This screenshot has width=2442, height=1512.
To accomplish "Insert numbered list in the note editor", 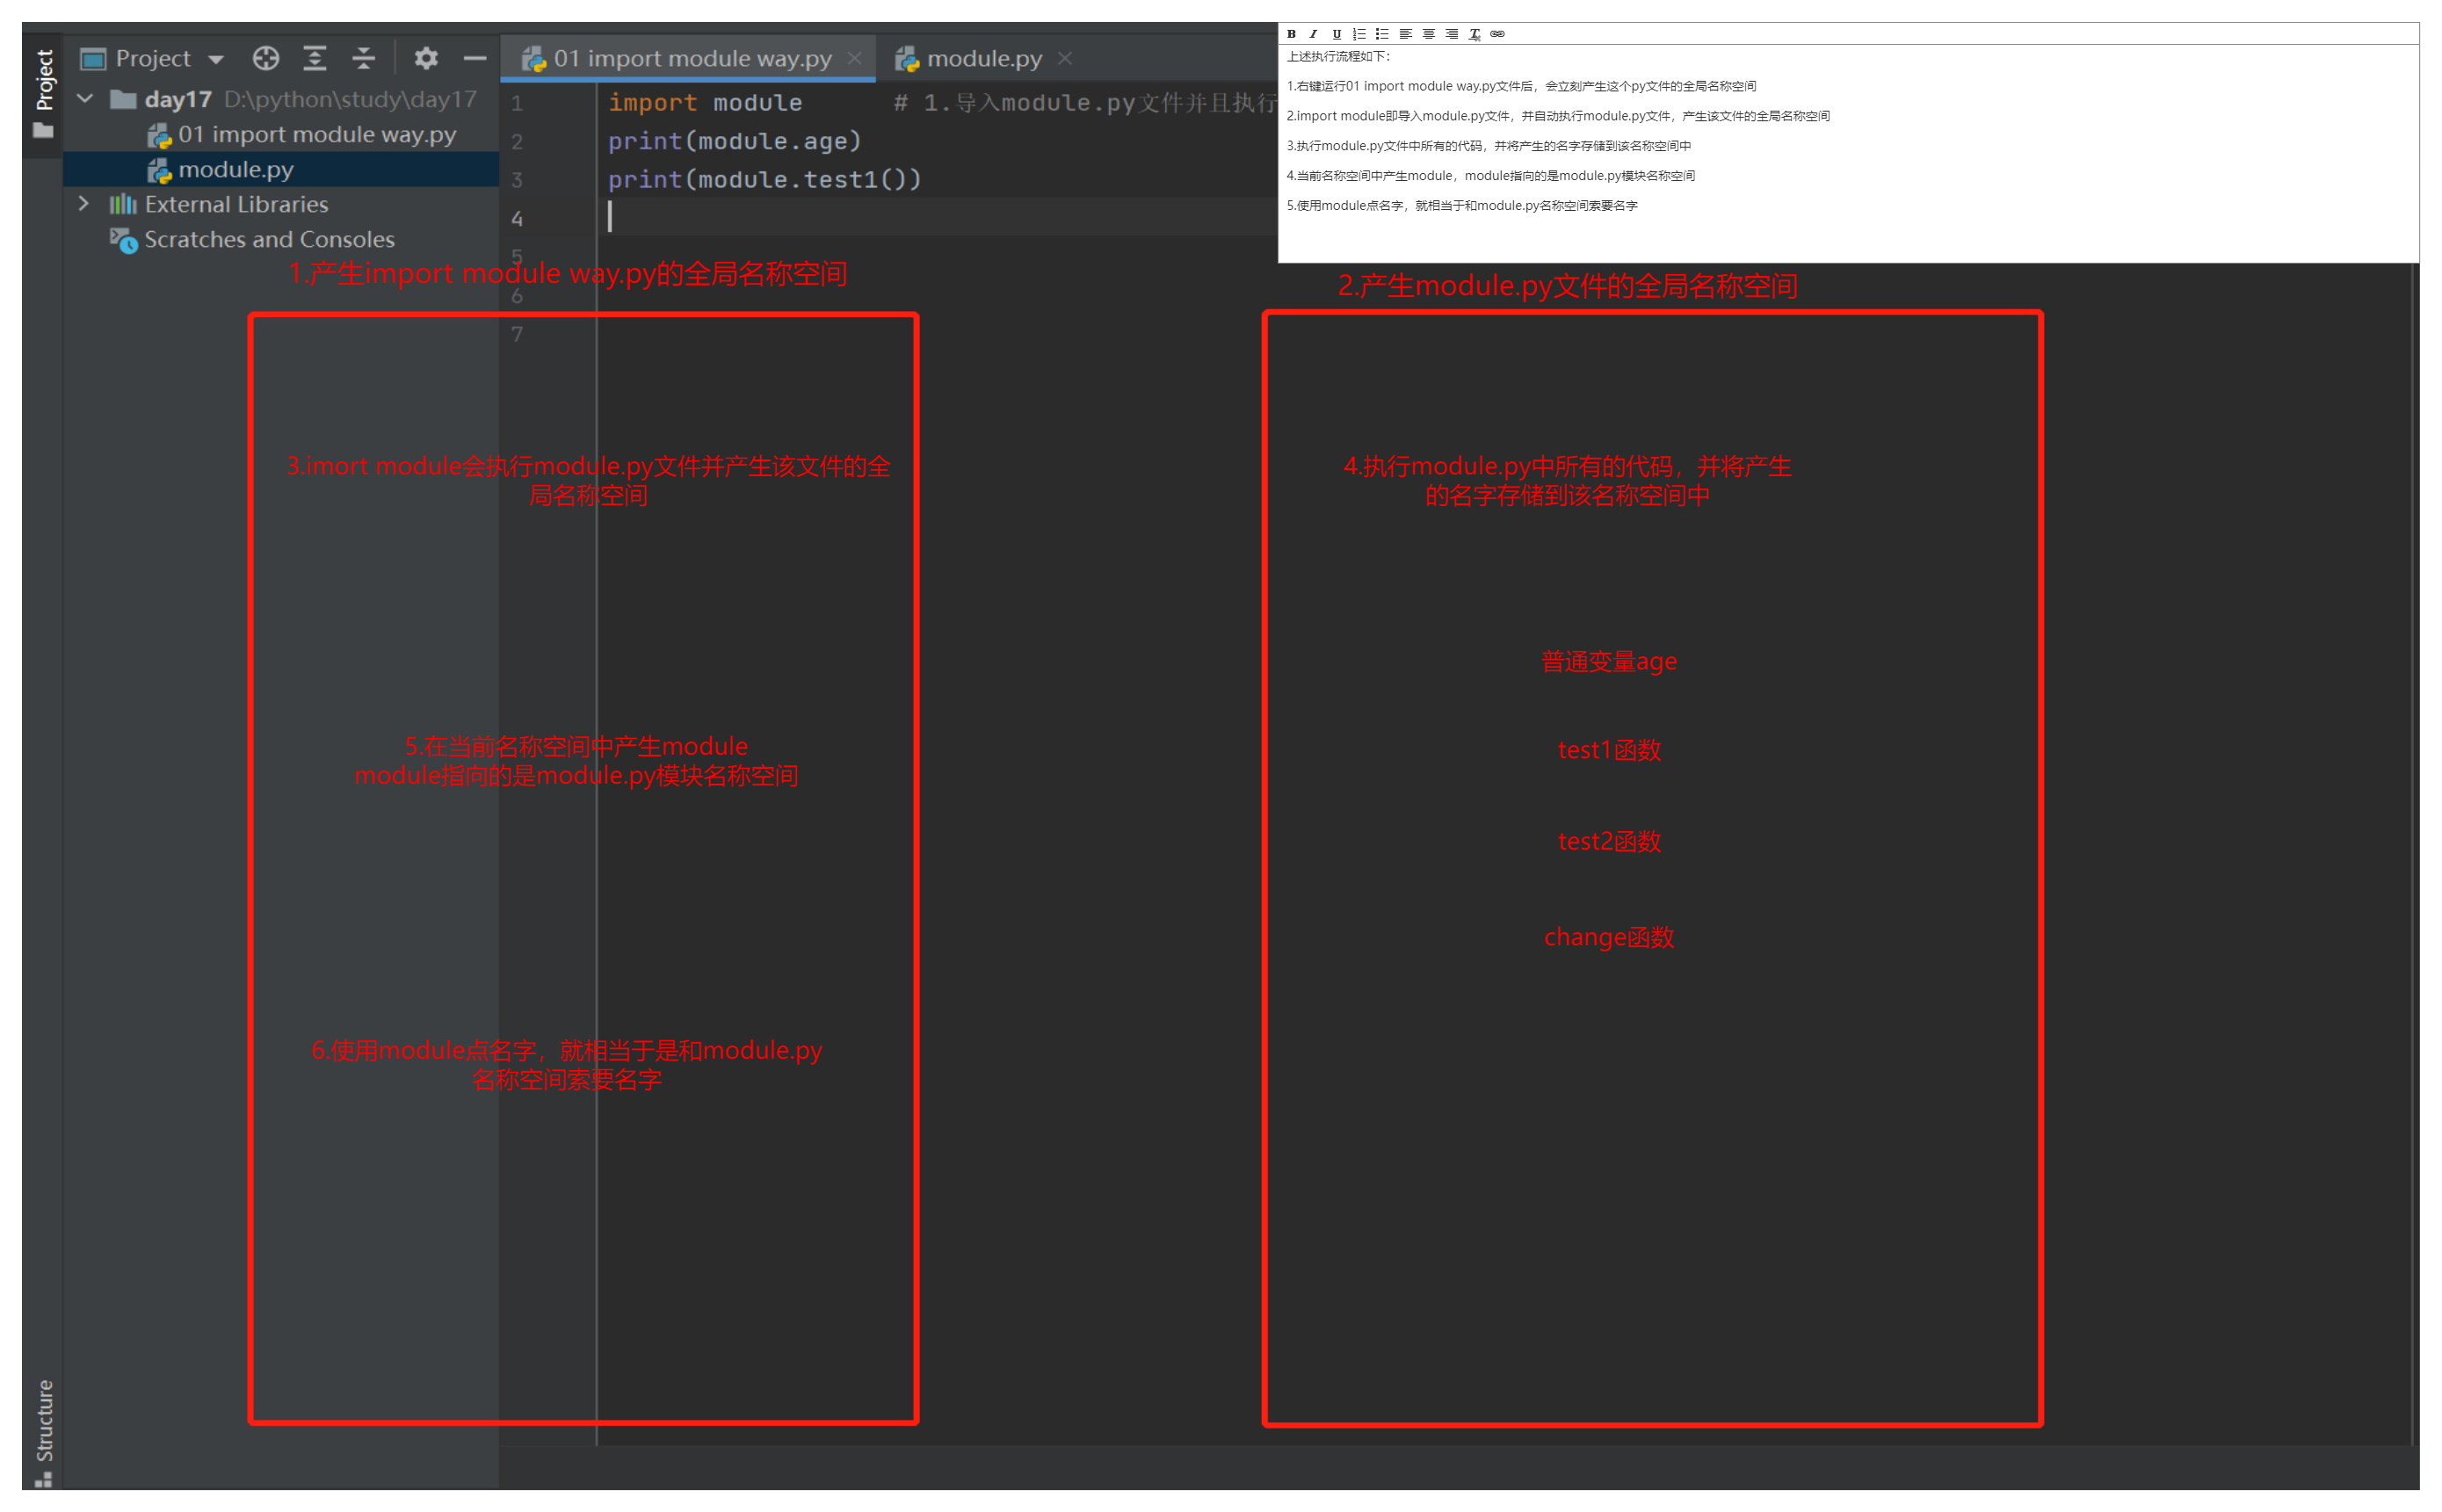I will [x=1359, y=34].
